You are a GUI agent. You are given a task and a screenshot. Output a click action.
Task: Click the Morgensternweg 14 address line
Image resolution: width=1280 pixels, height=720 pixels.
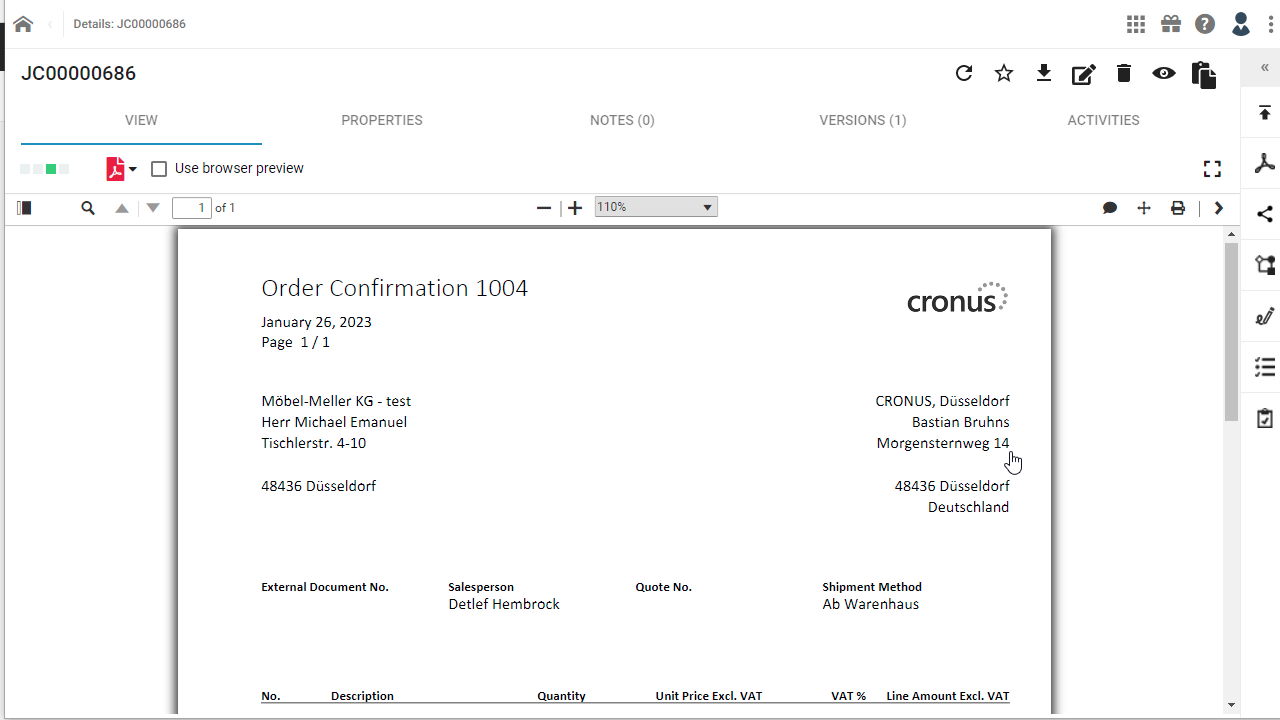[x=943, y=443]
